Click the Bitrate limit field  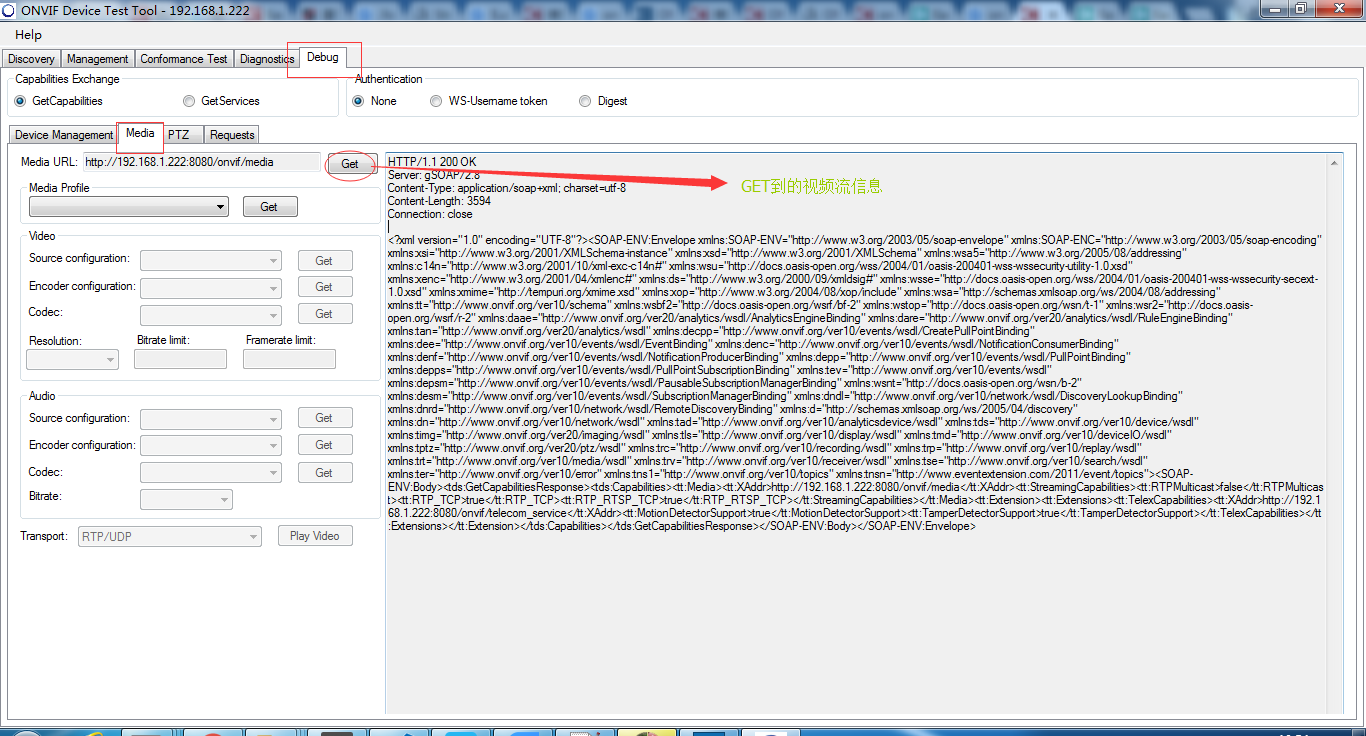(181, 359)
